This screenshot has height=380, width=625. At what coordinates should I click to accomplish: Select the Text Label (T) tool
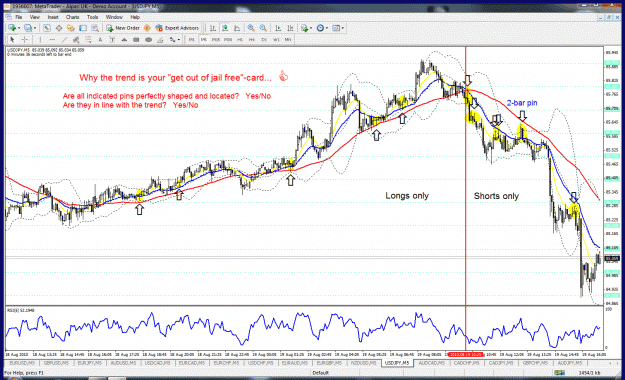pyautogui.click(x=112, y=39)
